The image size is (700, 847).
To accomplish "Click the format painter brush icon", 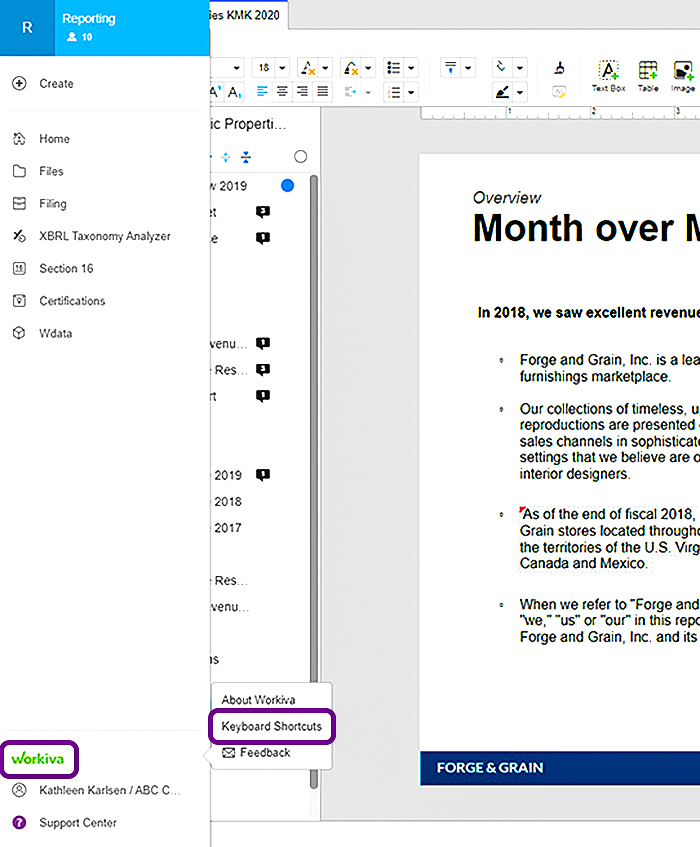I will click(x=560, y=68).
